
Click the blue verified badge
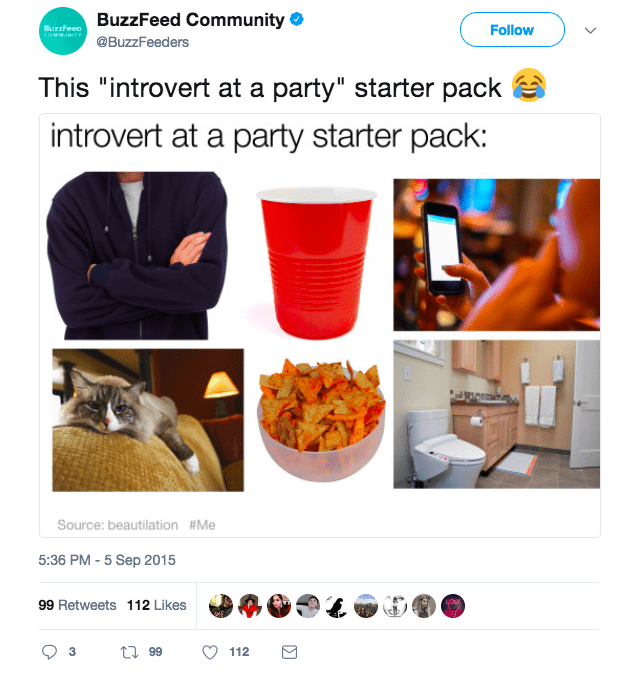click(297, 19)
